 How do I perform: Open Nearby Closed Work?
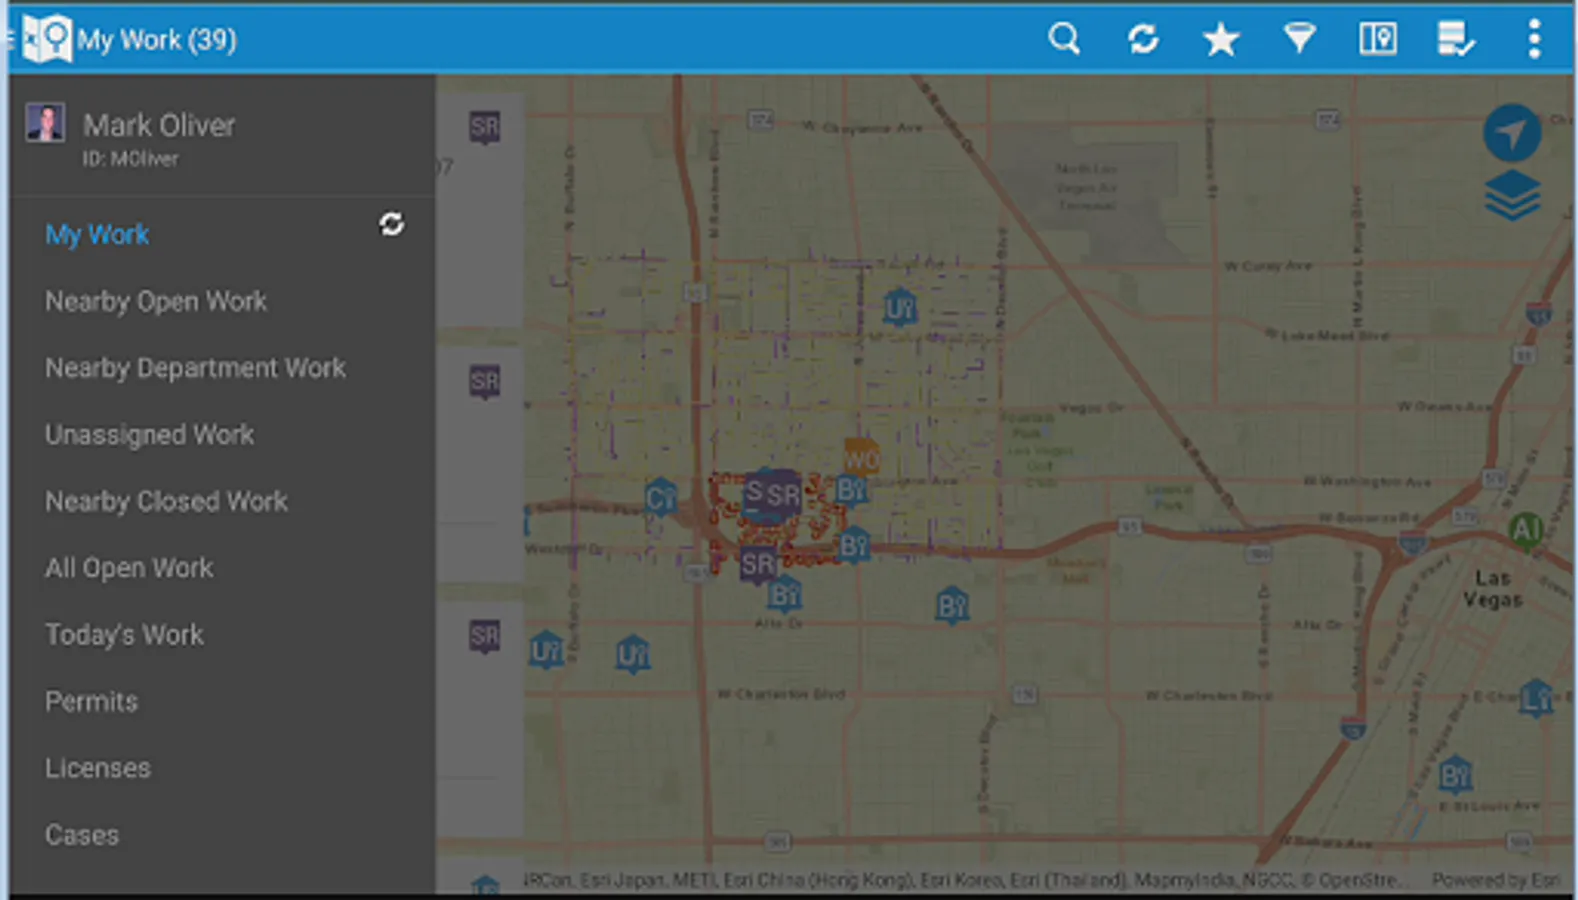(x=166, y=501)
